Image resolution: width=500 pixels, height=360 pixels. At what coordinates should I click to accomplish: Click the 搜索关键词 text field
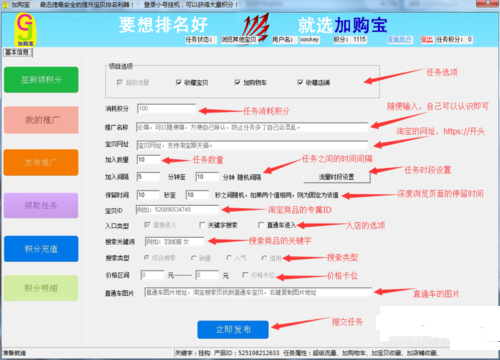point(174,242)
